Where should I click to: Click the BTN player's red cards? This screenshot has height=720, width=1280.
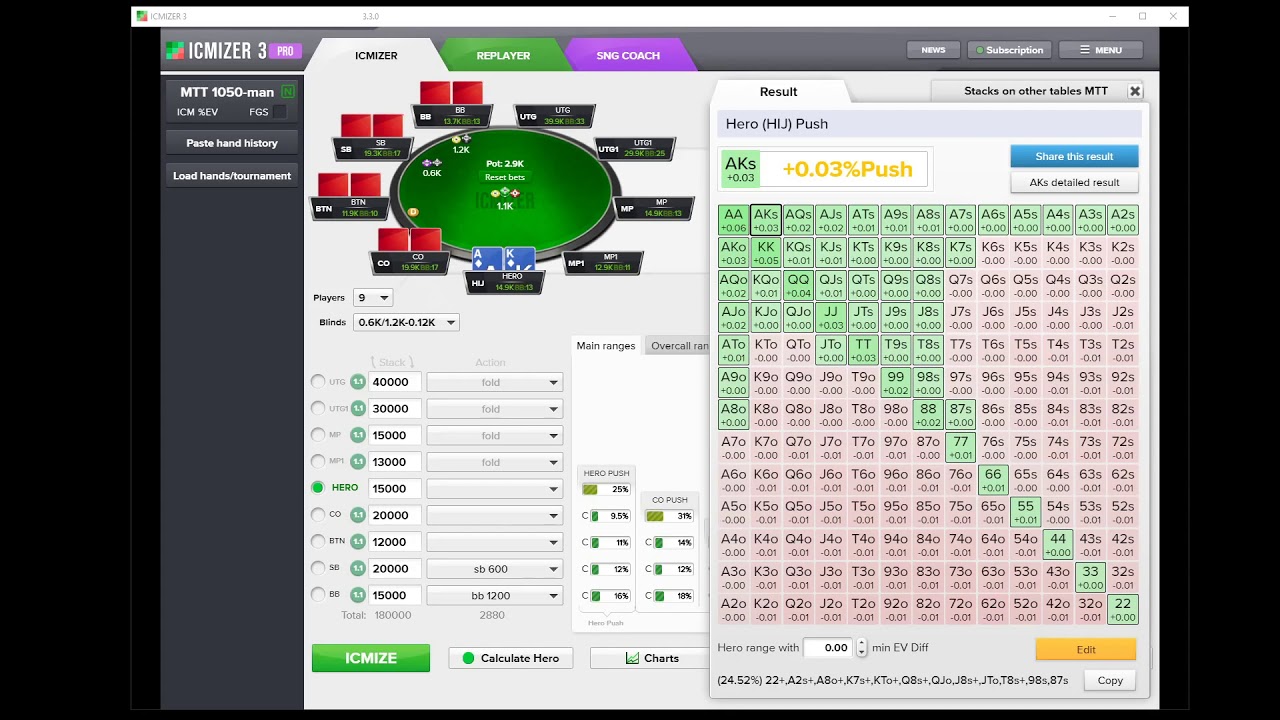click(x=349, y=185)
